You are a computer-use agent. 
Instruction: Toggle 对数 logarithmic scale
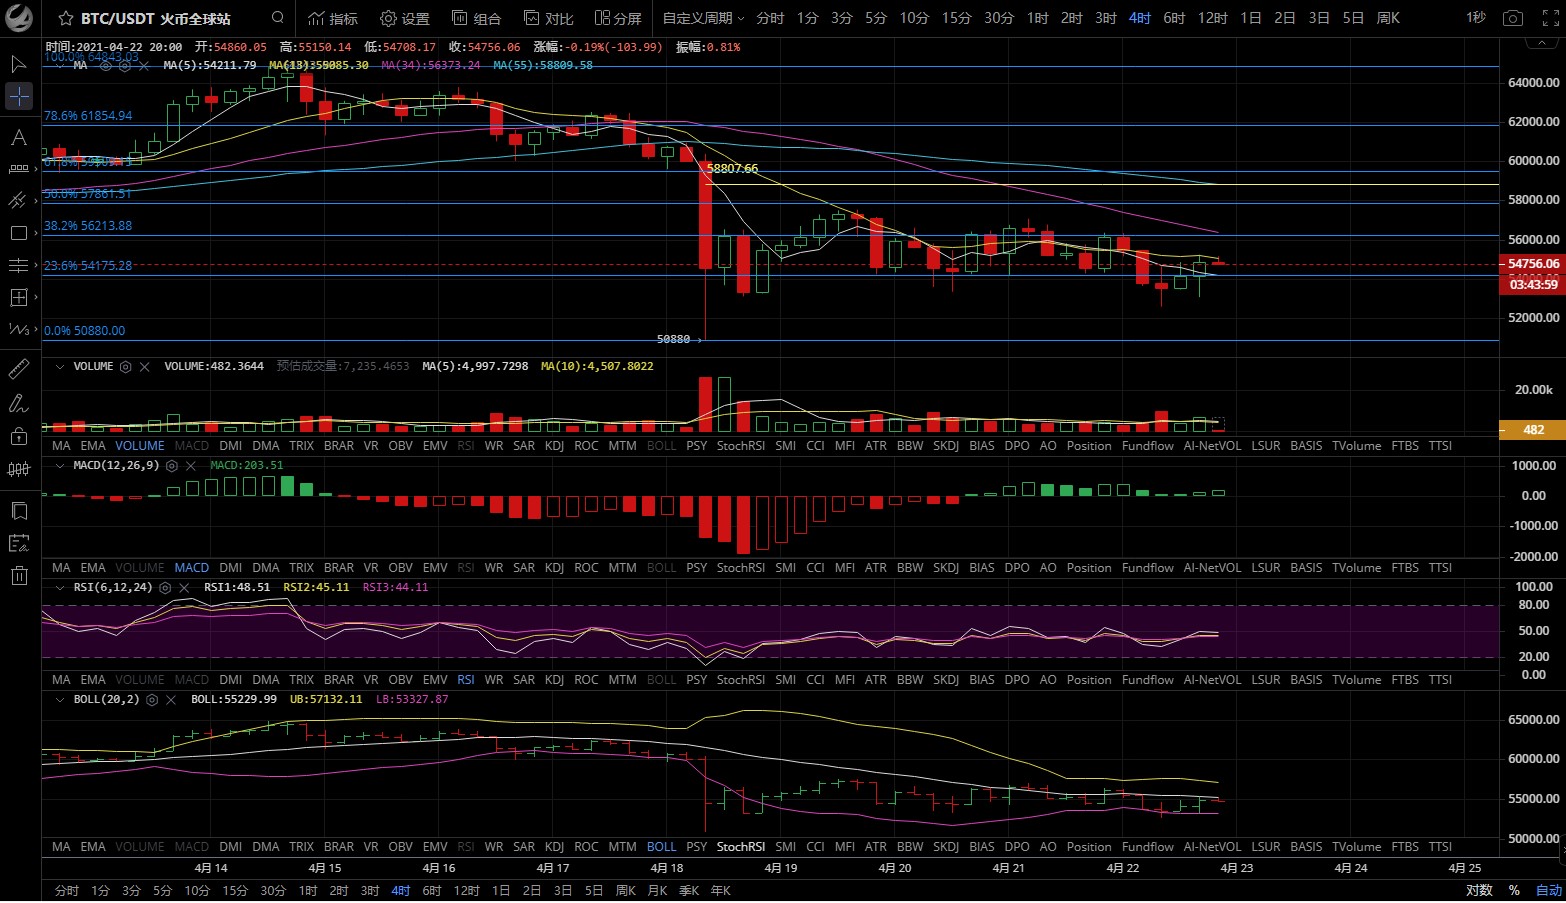[x=1479, y=890]
